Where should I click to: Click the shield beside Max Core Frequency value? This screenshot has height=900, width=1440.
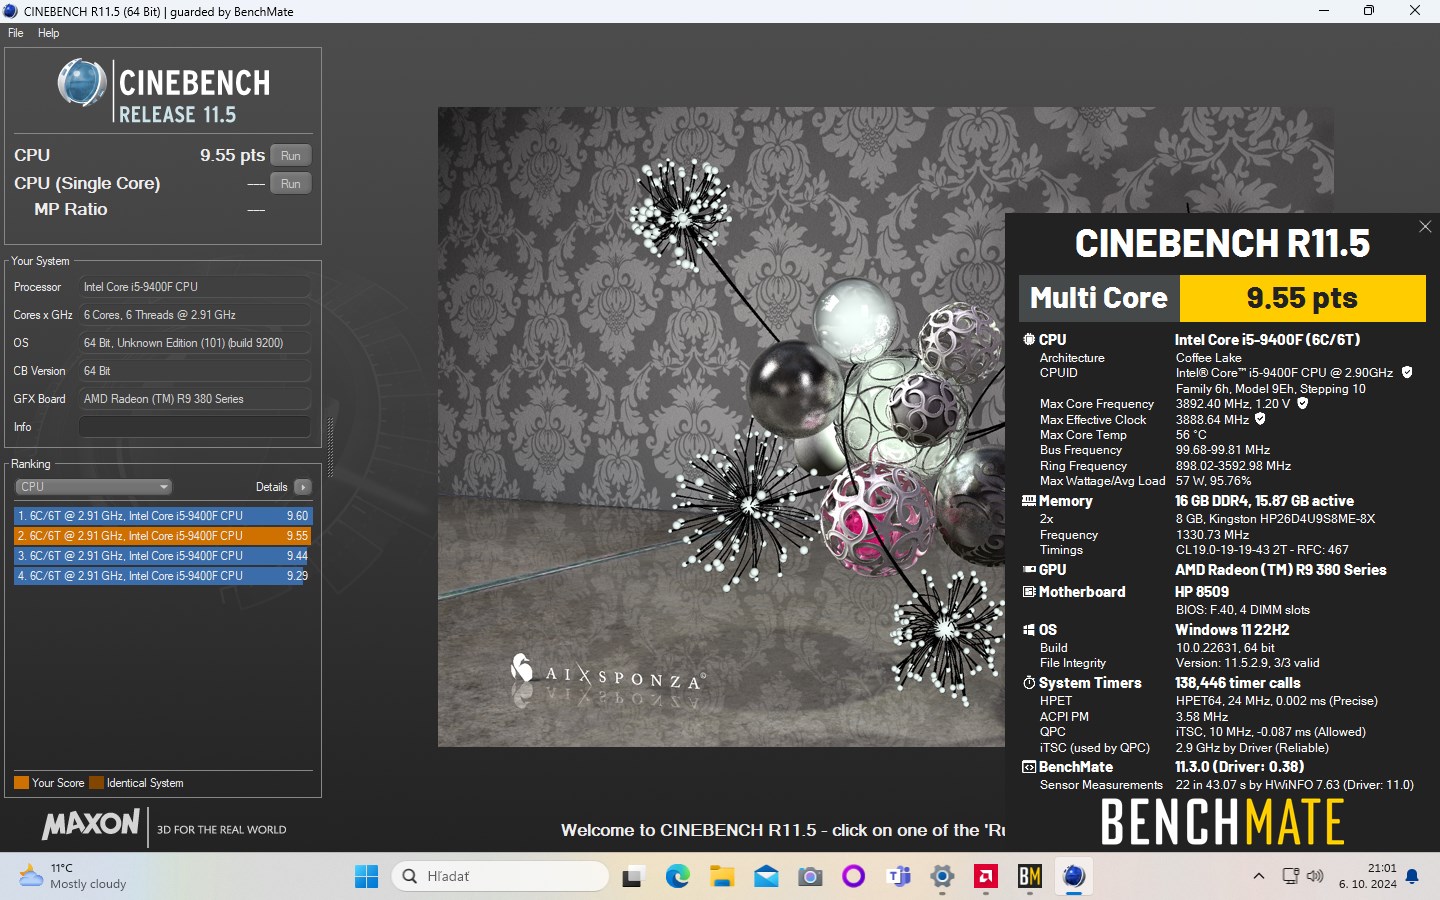coord(1302,404)
